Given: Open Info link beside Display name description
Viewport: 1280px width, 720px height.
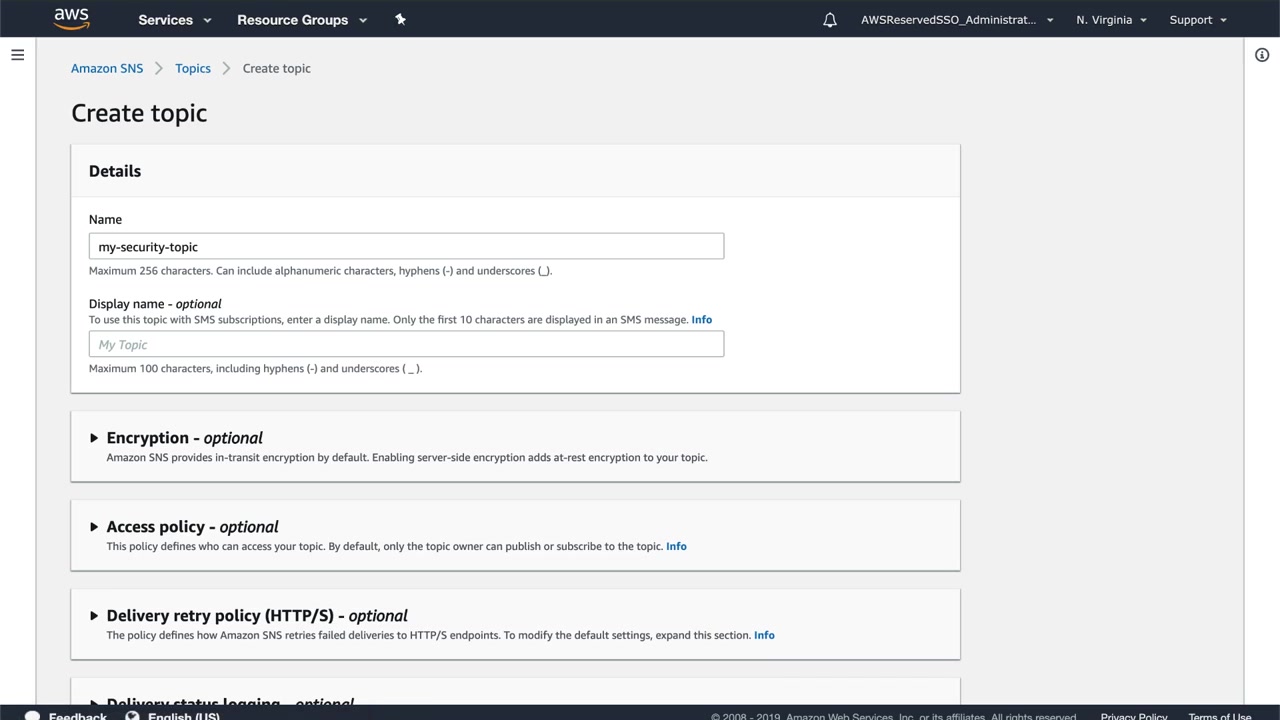Looking at the screenshot, I should (x=702, y=320).
